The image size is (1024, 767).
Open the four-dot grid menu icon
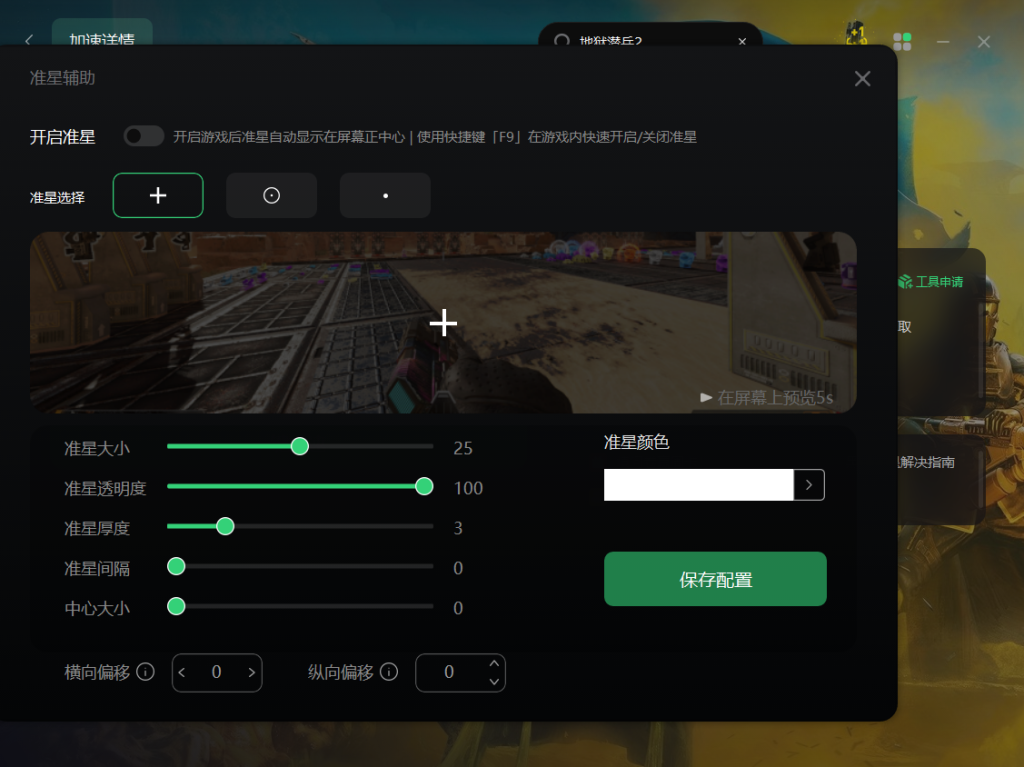[x=902, y=41]
